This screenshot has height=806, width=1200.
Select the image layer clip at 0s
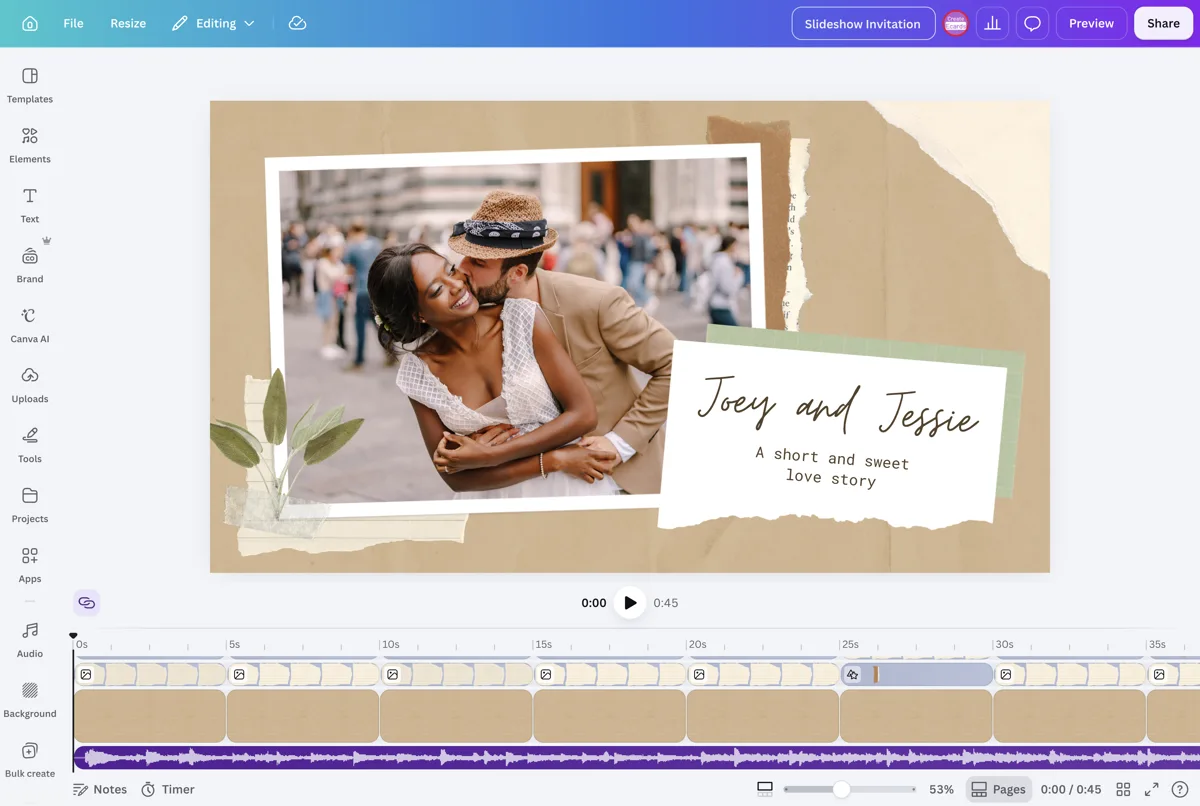click(150, 674)
